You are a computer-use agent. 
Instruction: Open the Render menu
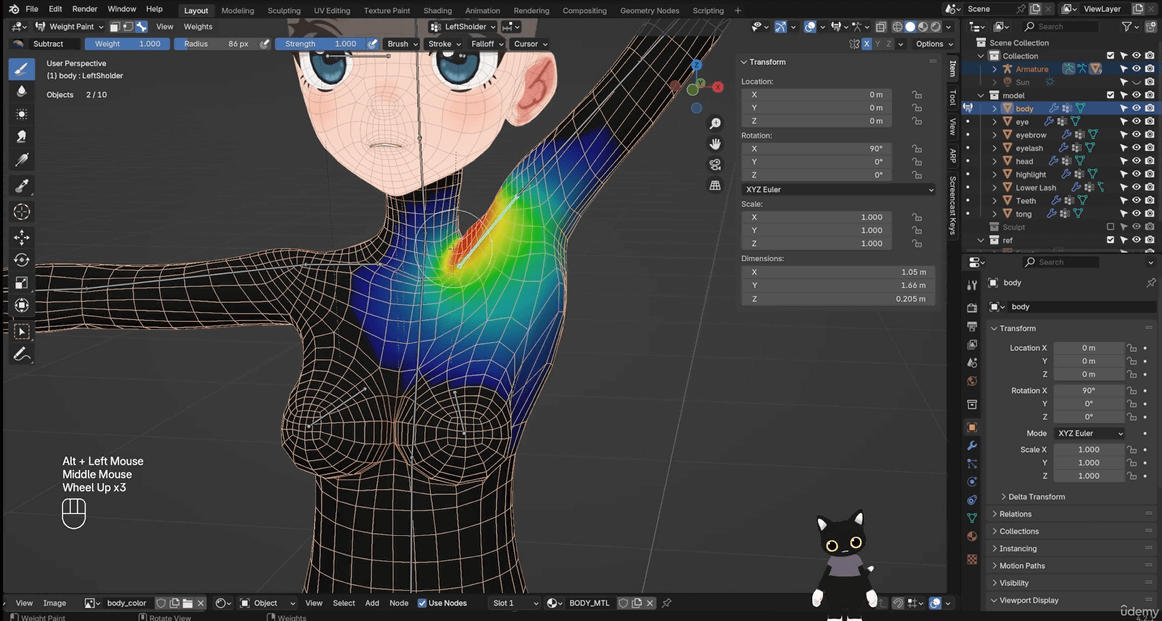coord(85,9)
